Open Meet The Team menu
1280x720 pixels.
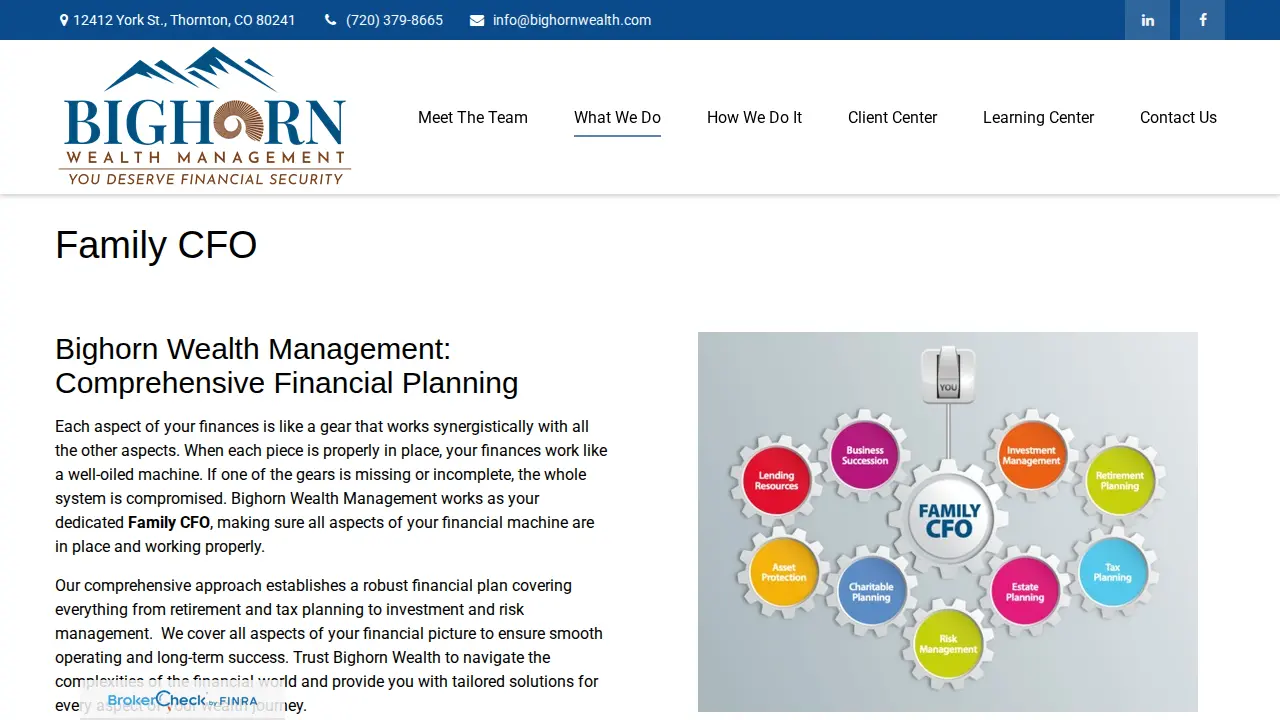click(x=473, y=117)
